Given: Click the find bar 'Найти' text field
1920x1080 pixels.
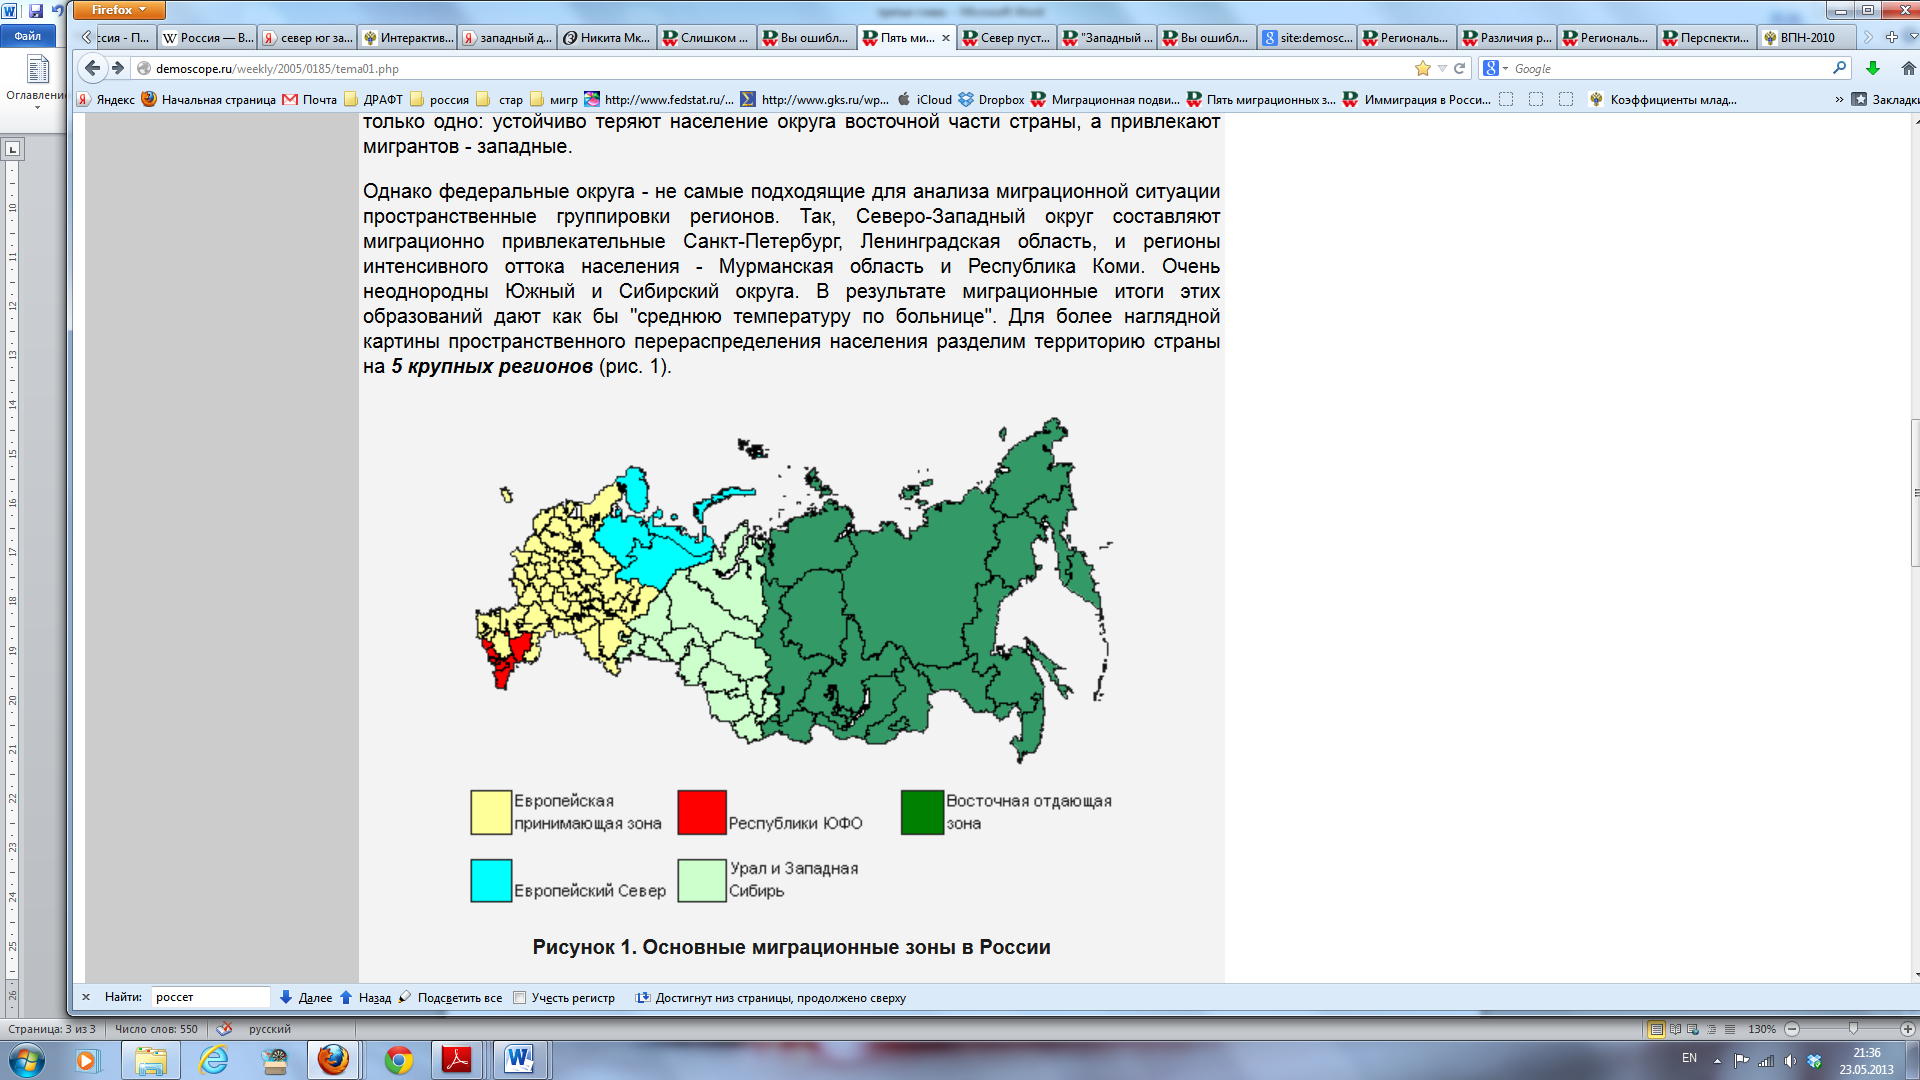Looking at the screenshot, I should pos(210,997).
